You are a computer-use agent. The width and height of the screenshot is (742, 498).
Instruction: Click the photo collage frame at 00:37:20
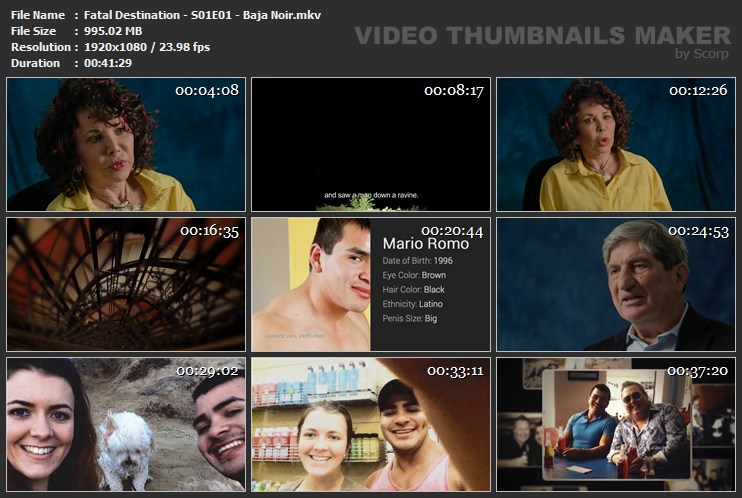616,425
